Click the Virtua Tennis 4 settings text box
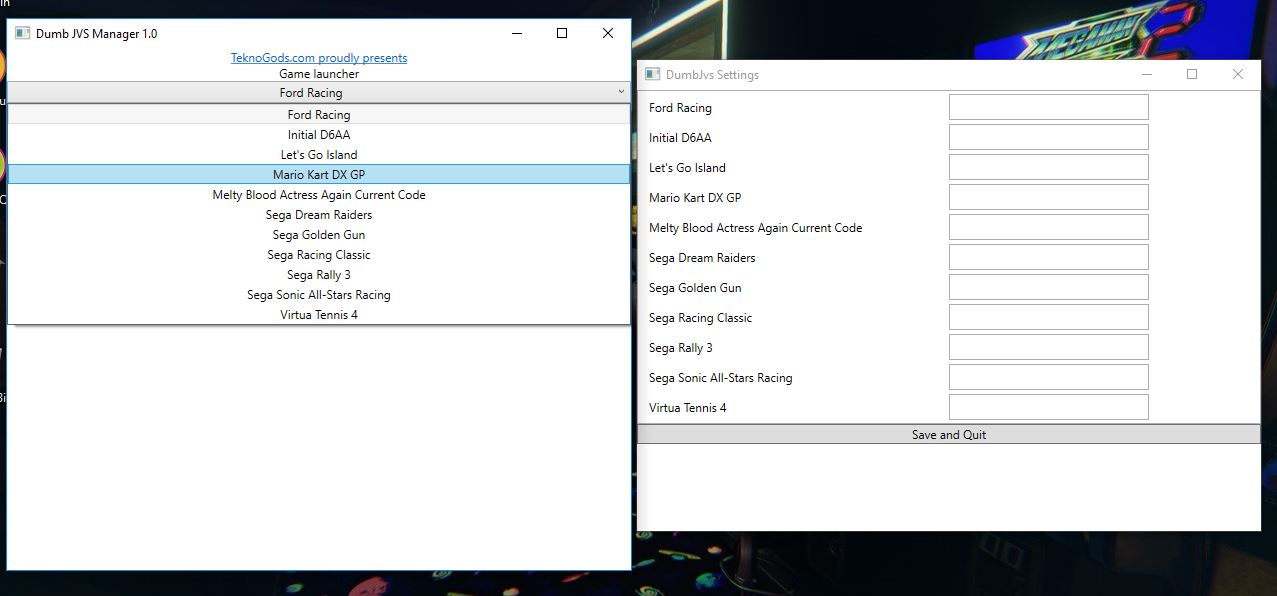This screenshot has height=596, width=1277. (1048, 407)
